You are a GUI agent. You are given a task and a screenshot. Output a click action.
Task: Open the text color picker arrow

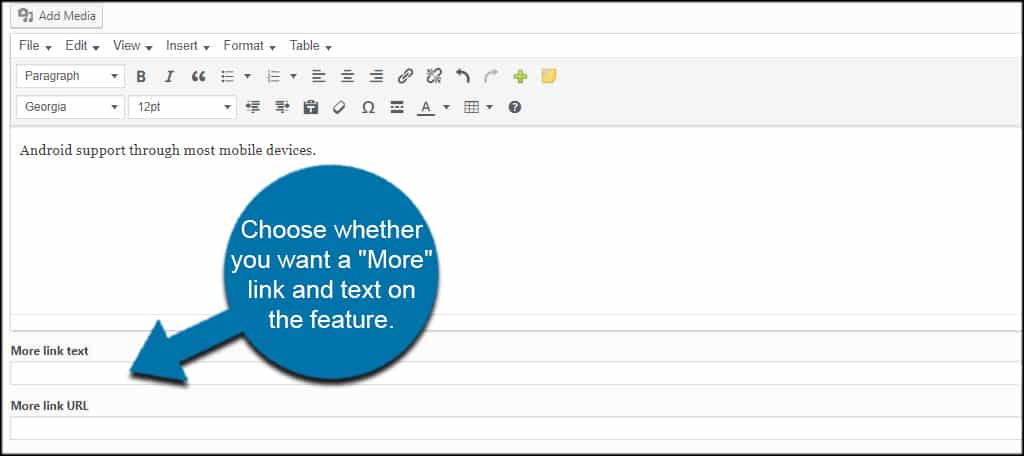[447, 107]
